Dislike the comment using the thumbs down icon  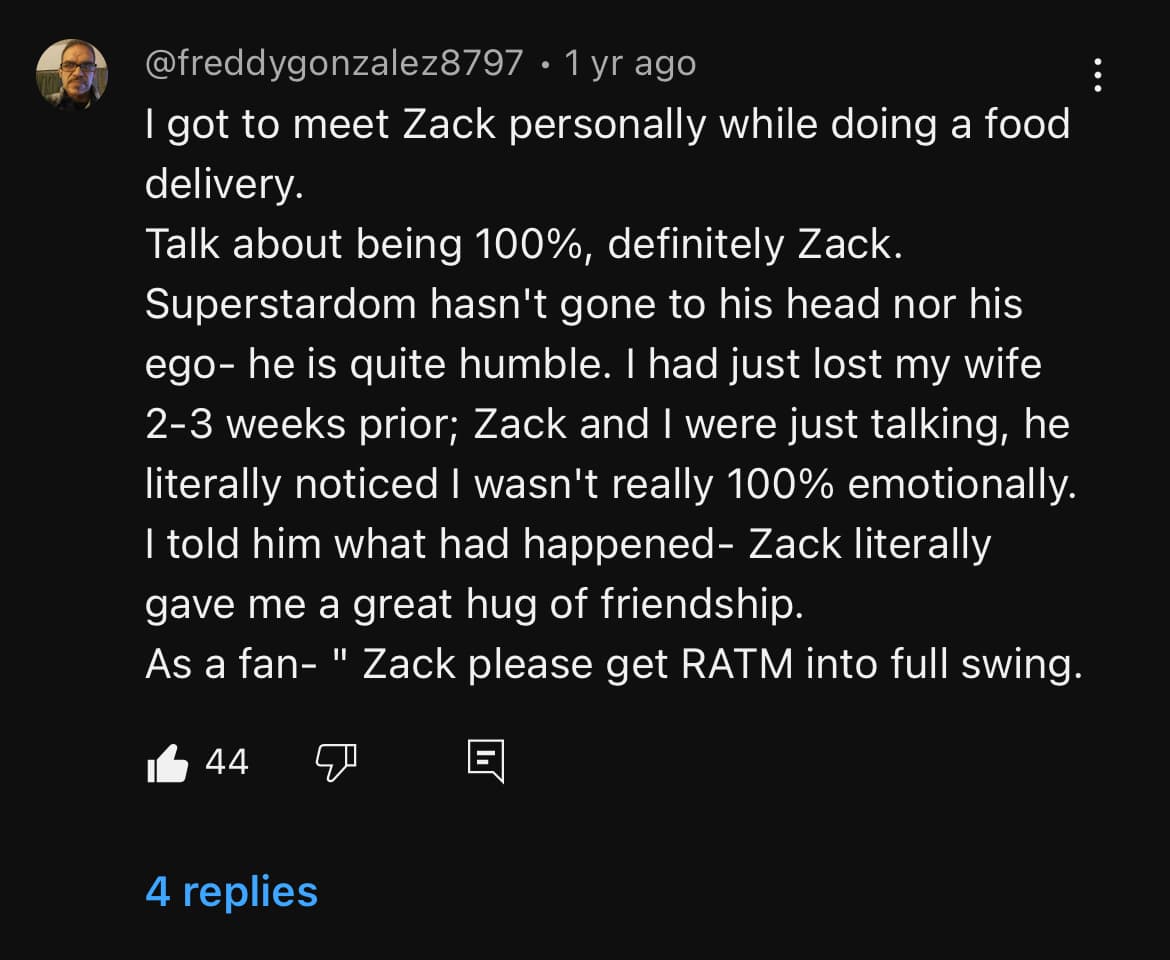click(x=336, y=761)
